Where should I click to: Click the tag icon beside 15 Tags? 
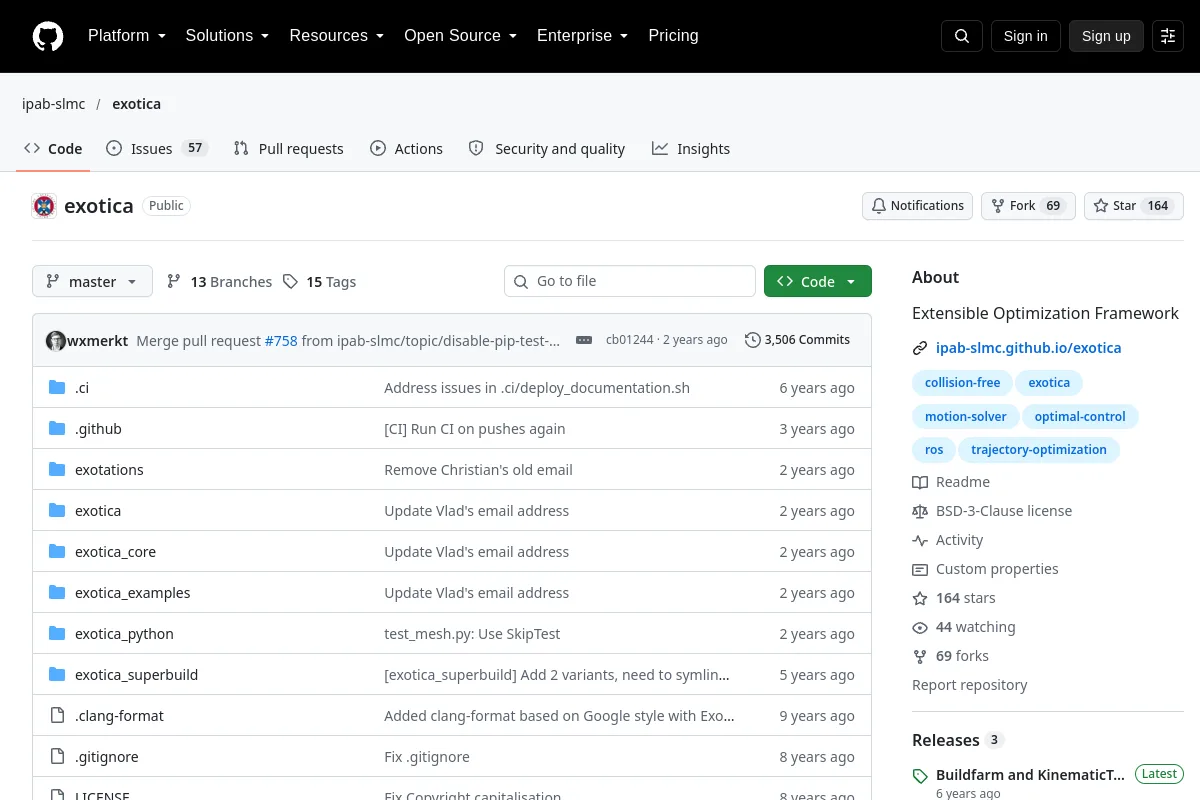tap(290, 282)
